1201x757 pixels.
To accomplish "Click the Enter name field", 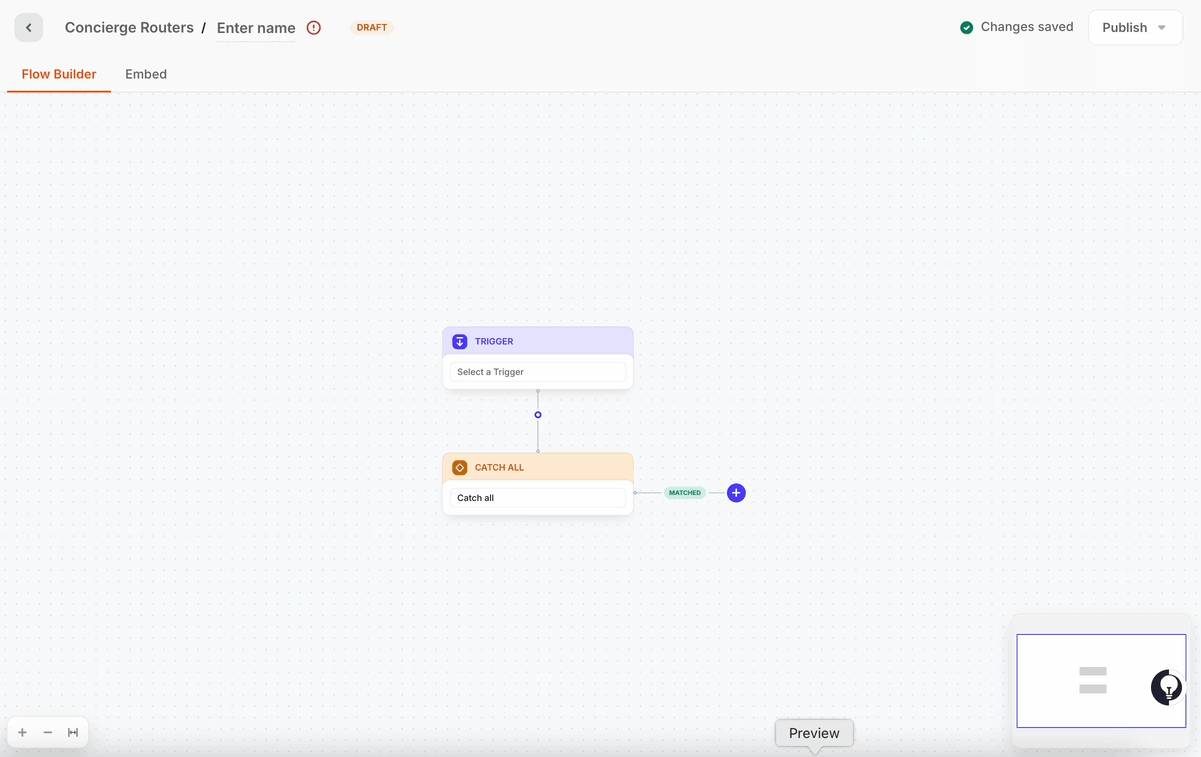I will click(256, 28).
